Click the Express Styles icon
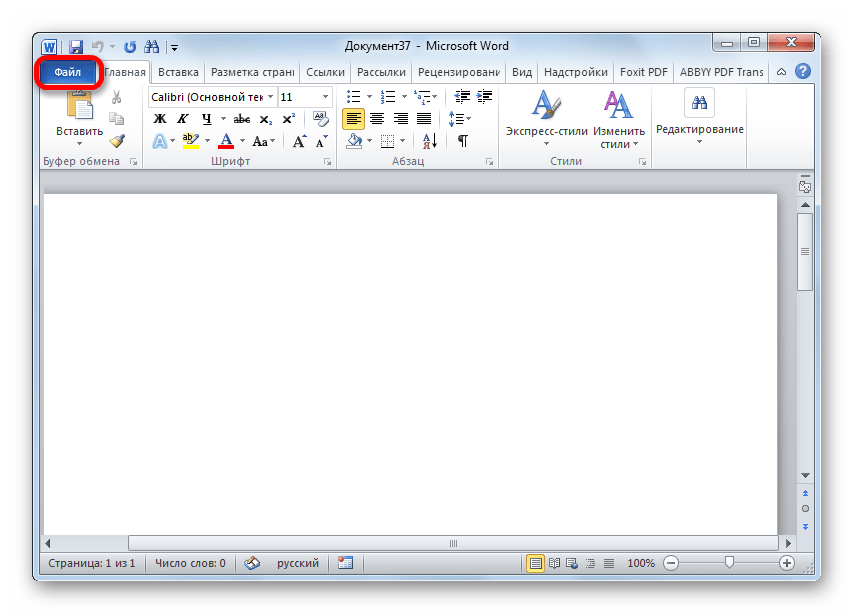This screenshot has width=854, height=614. [545, 117]
